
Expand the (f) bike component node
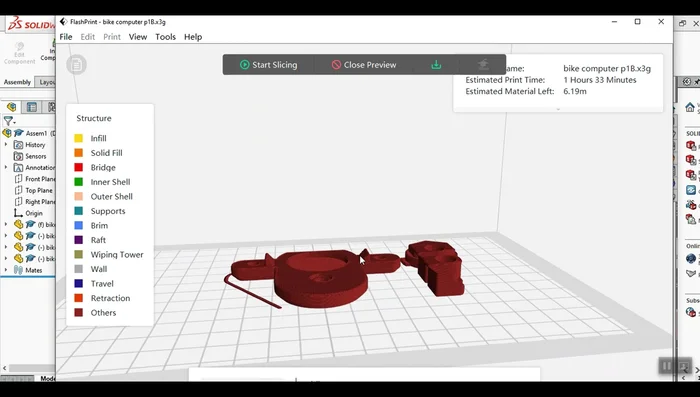coord(6,224)
